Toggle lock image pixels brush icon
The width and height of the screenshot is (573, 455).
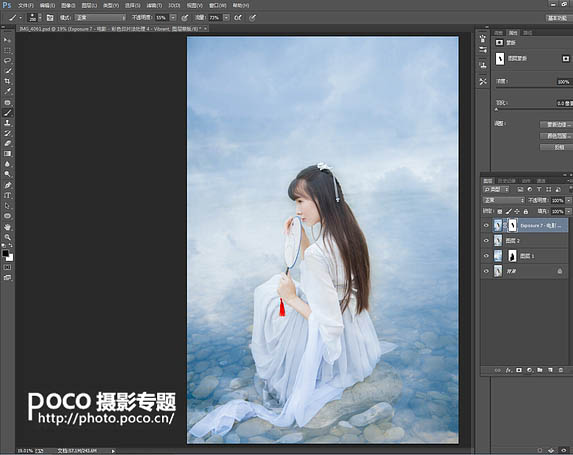point(508,211)
